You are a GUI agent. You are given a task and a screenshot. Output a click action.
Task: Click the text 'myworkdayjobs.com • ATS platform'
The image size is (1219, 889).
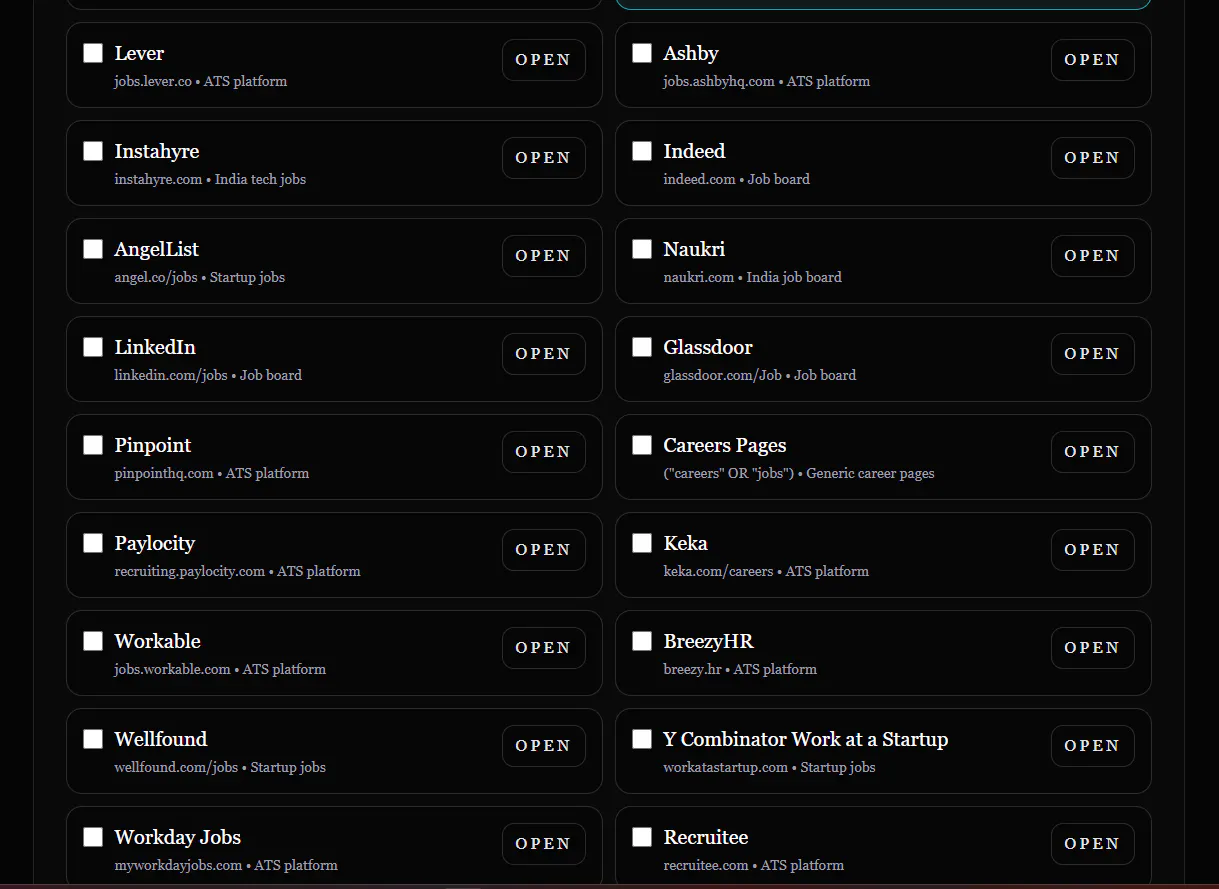[x=226, y=865]
